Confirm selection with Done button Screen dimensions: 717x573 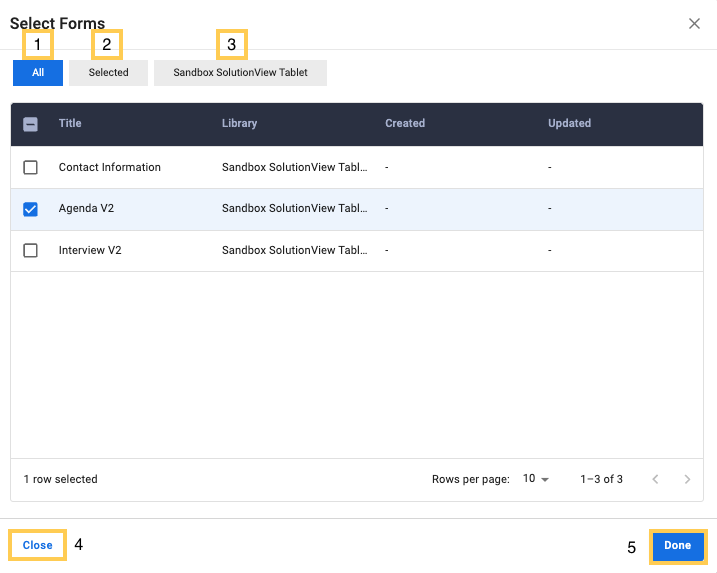point(678,545)
